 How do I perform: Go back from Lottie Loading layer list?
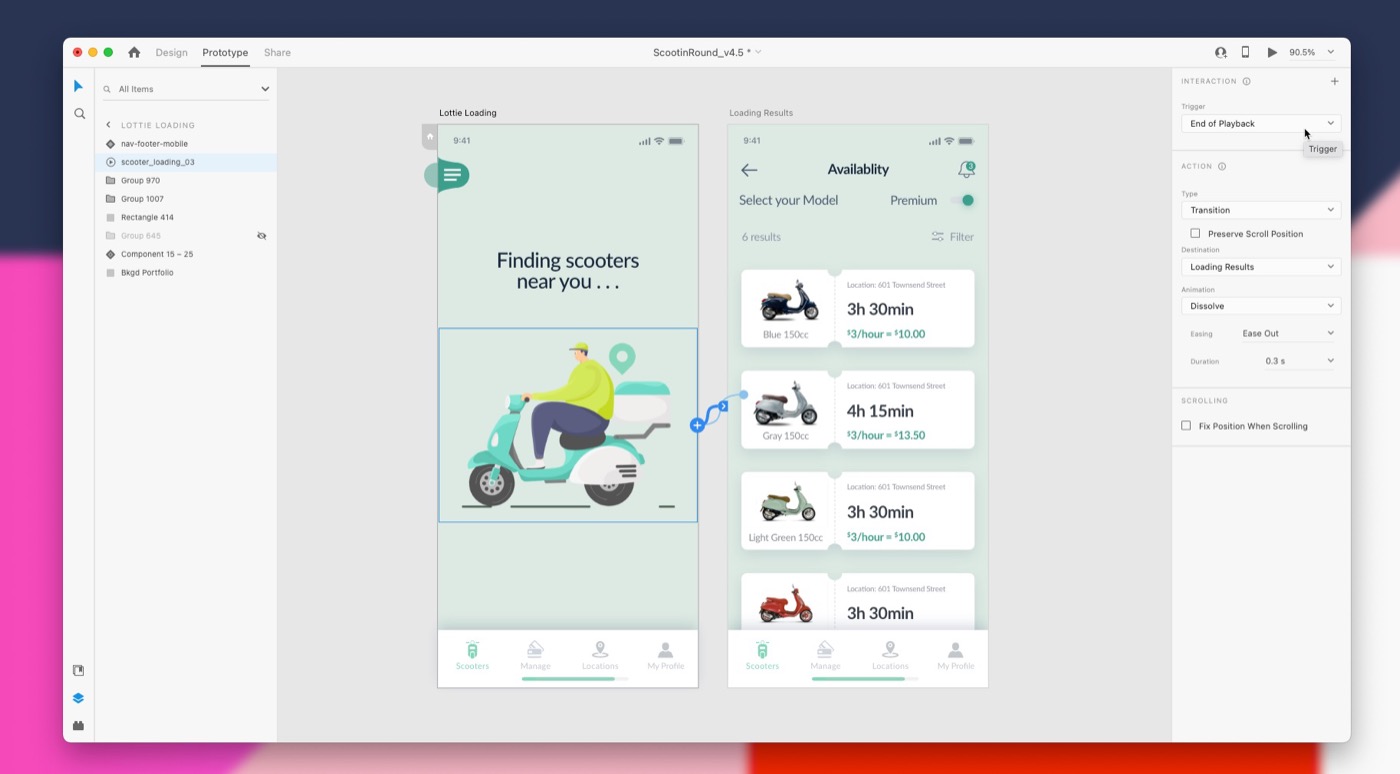pyautogui.click(x=109, y=125)
